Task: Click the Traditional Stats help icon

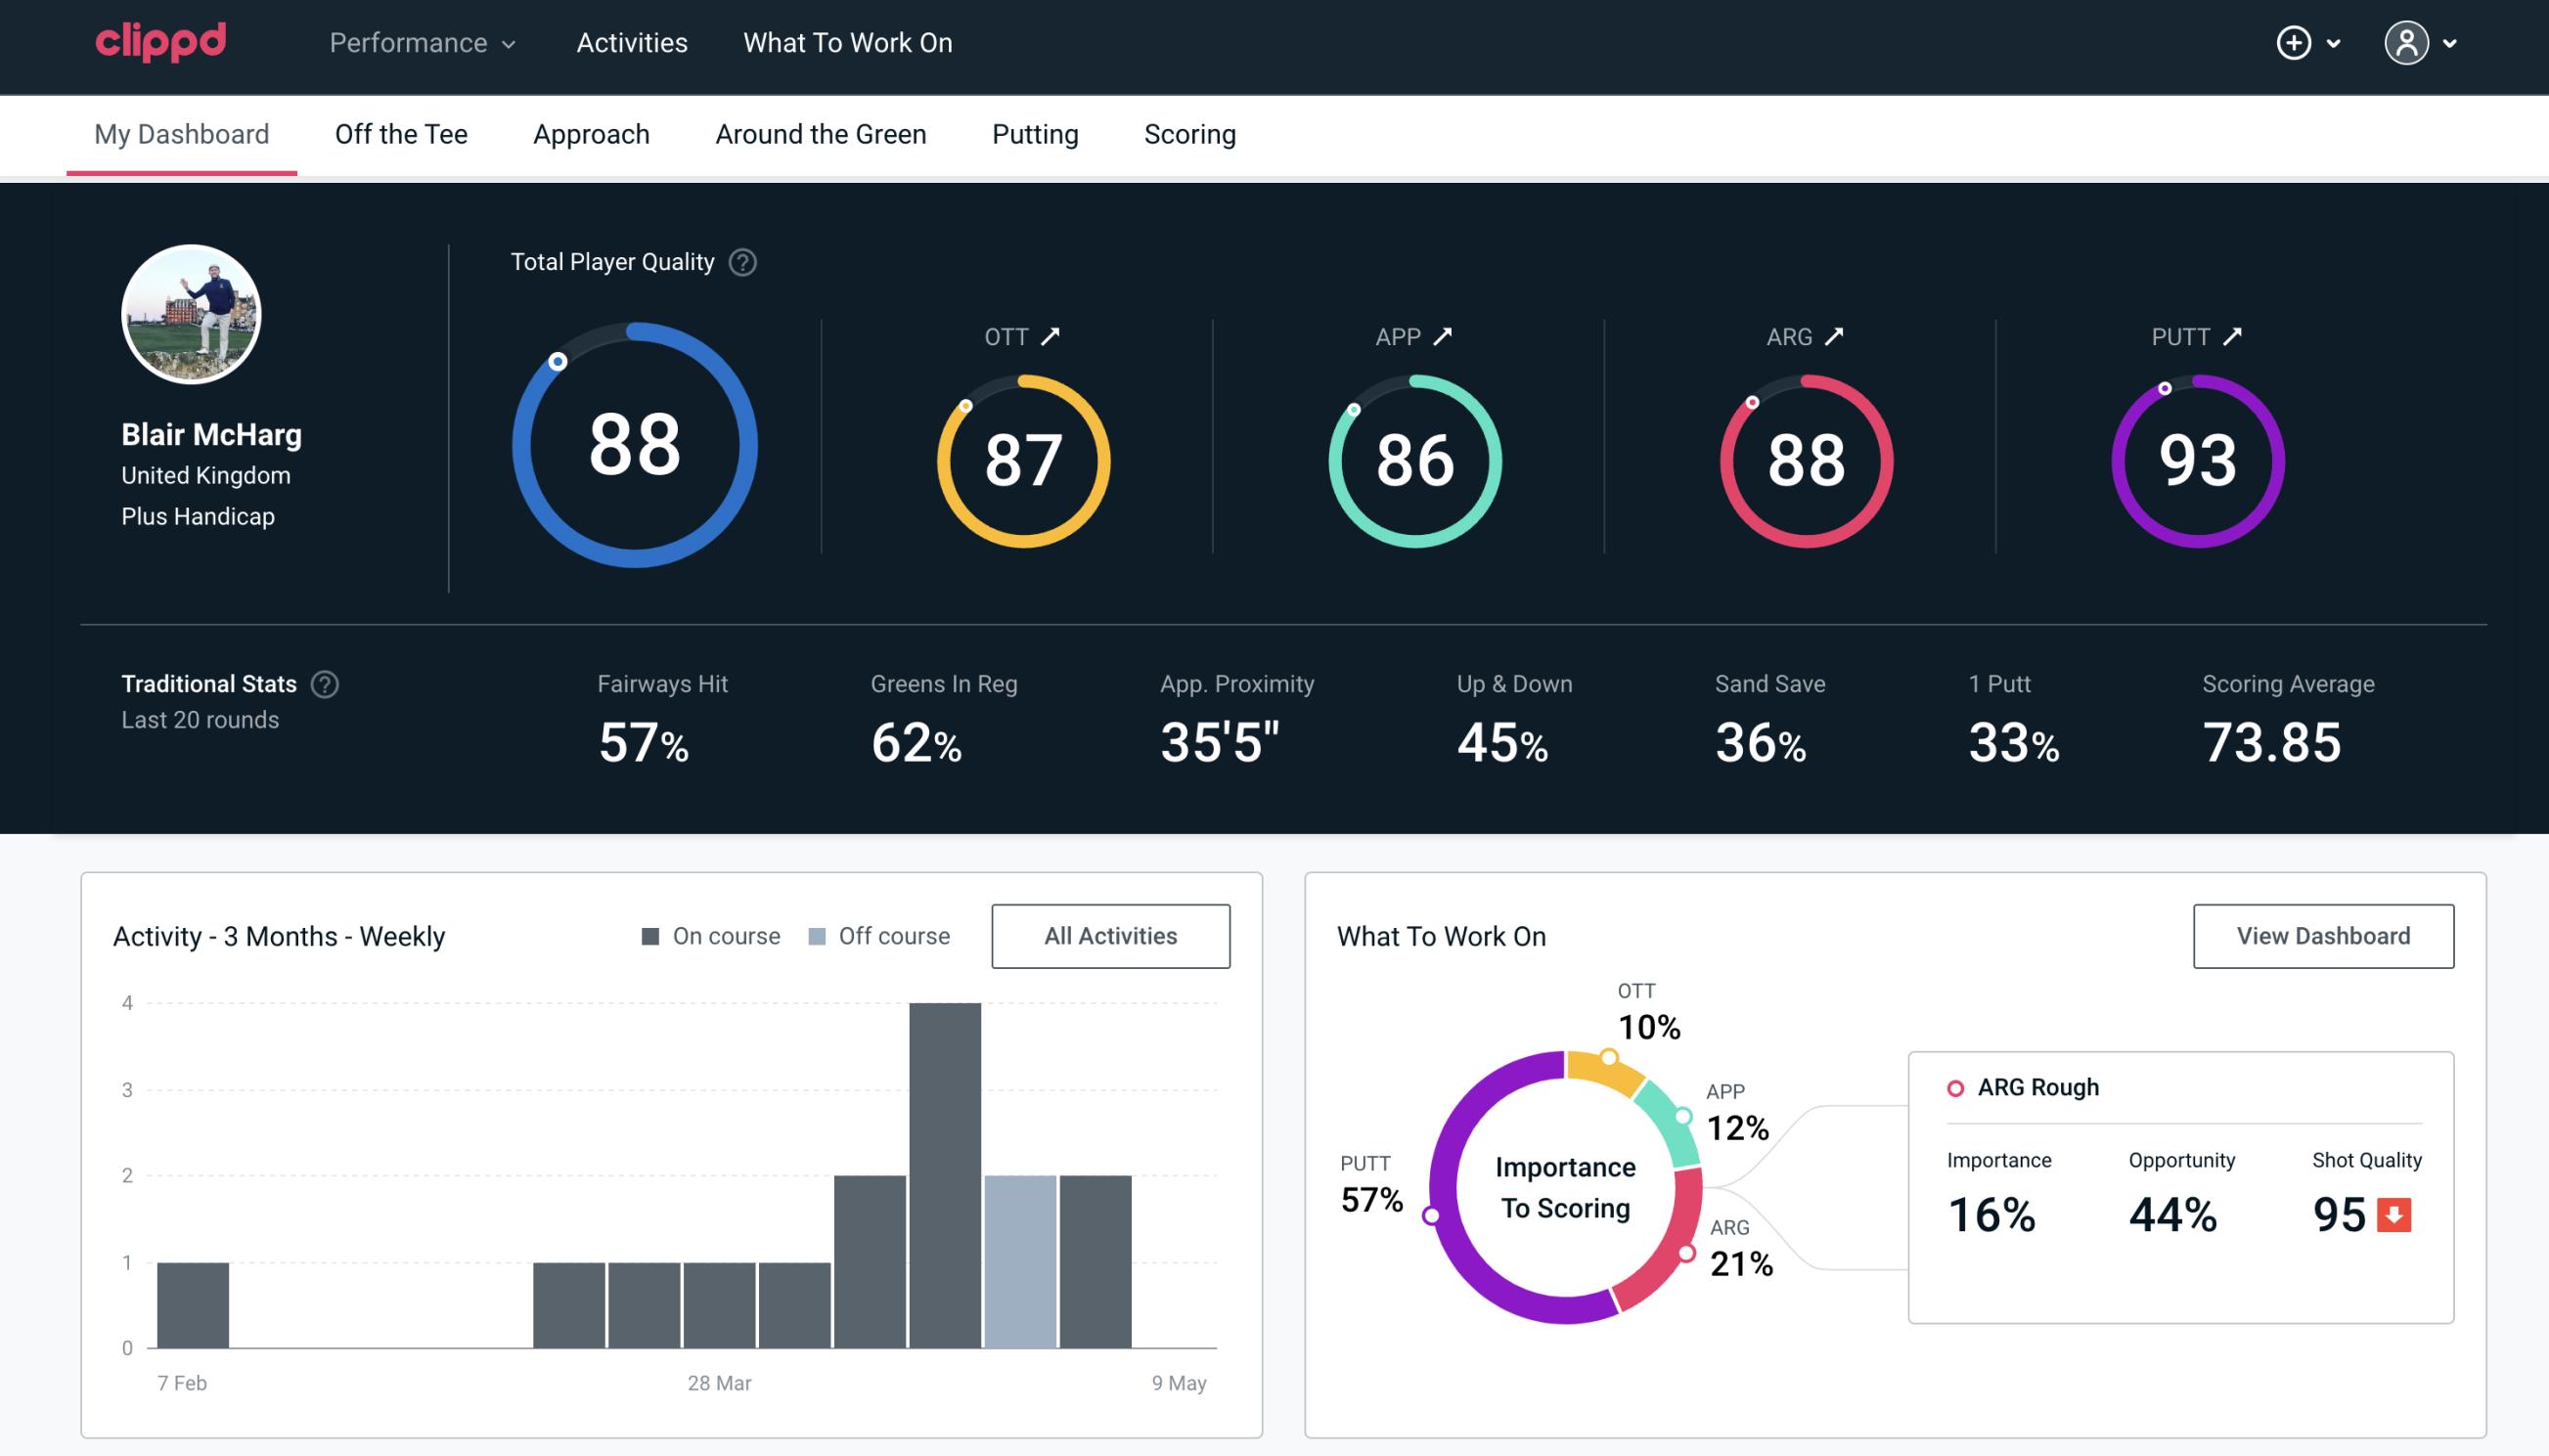Action: click(x=326, y=683)
